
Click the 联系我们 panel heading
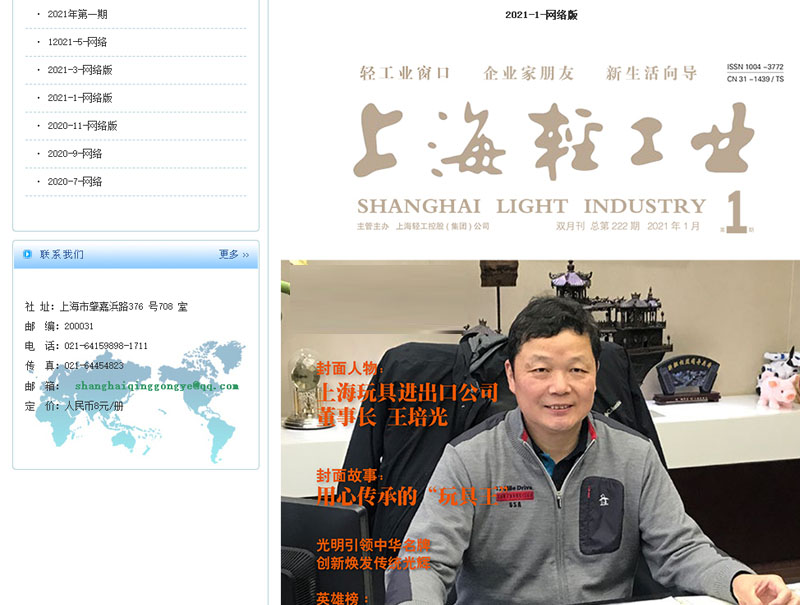pos(62,254)
